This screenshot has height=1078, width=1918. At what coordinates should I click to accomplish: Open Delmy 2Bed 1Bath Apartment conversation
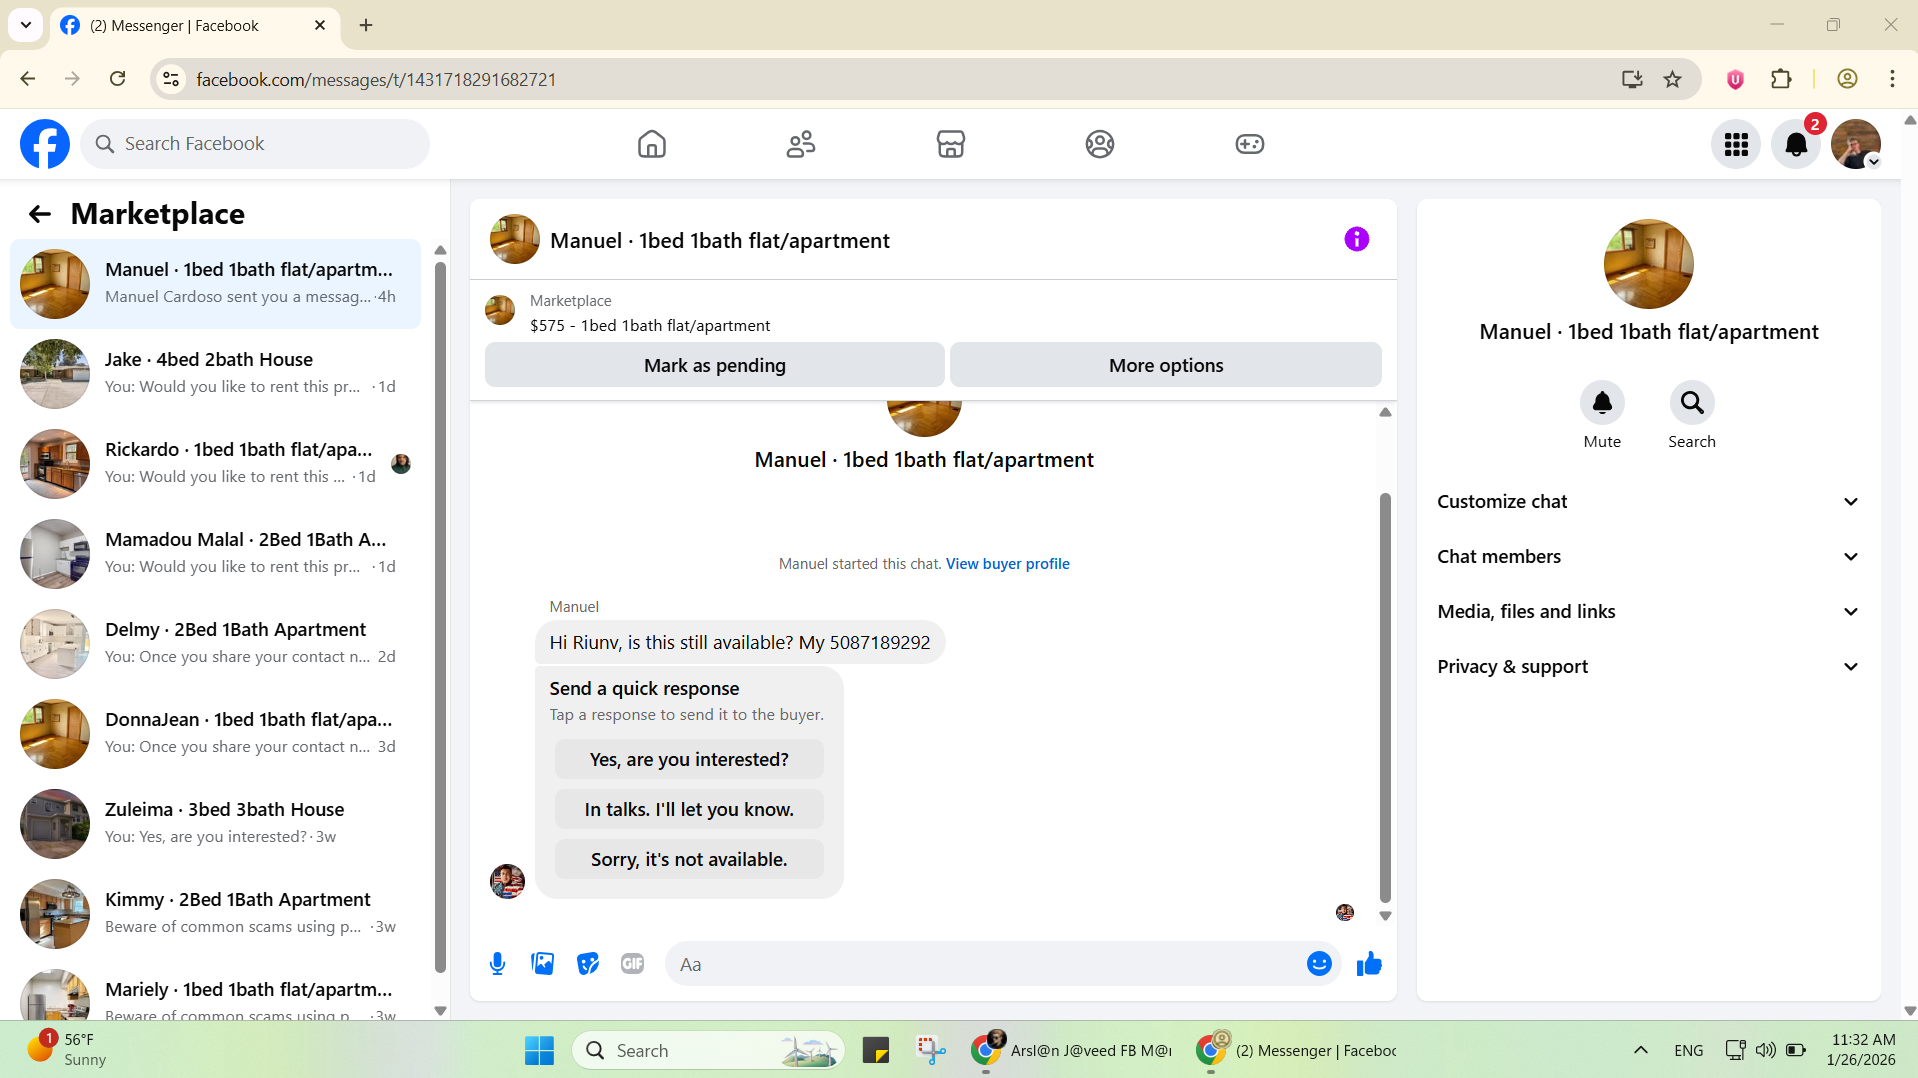[x=215, y=644]
